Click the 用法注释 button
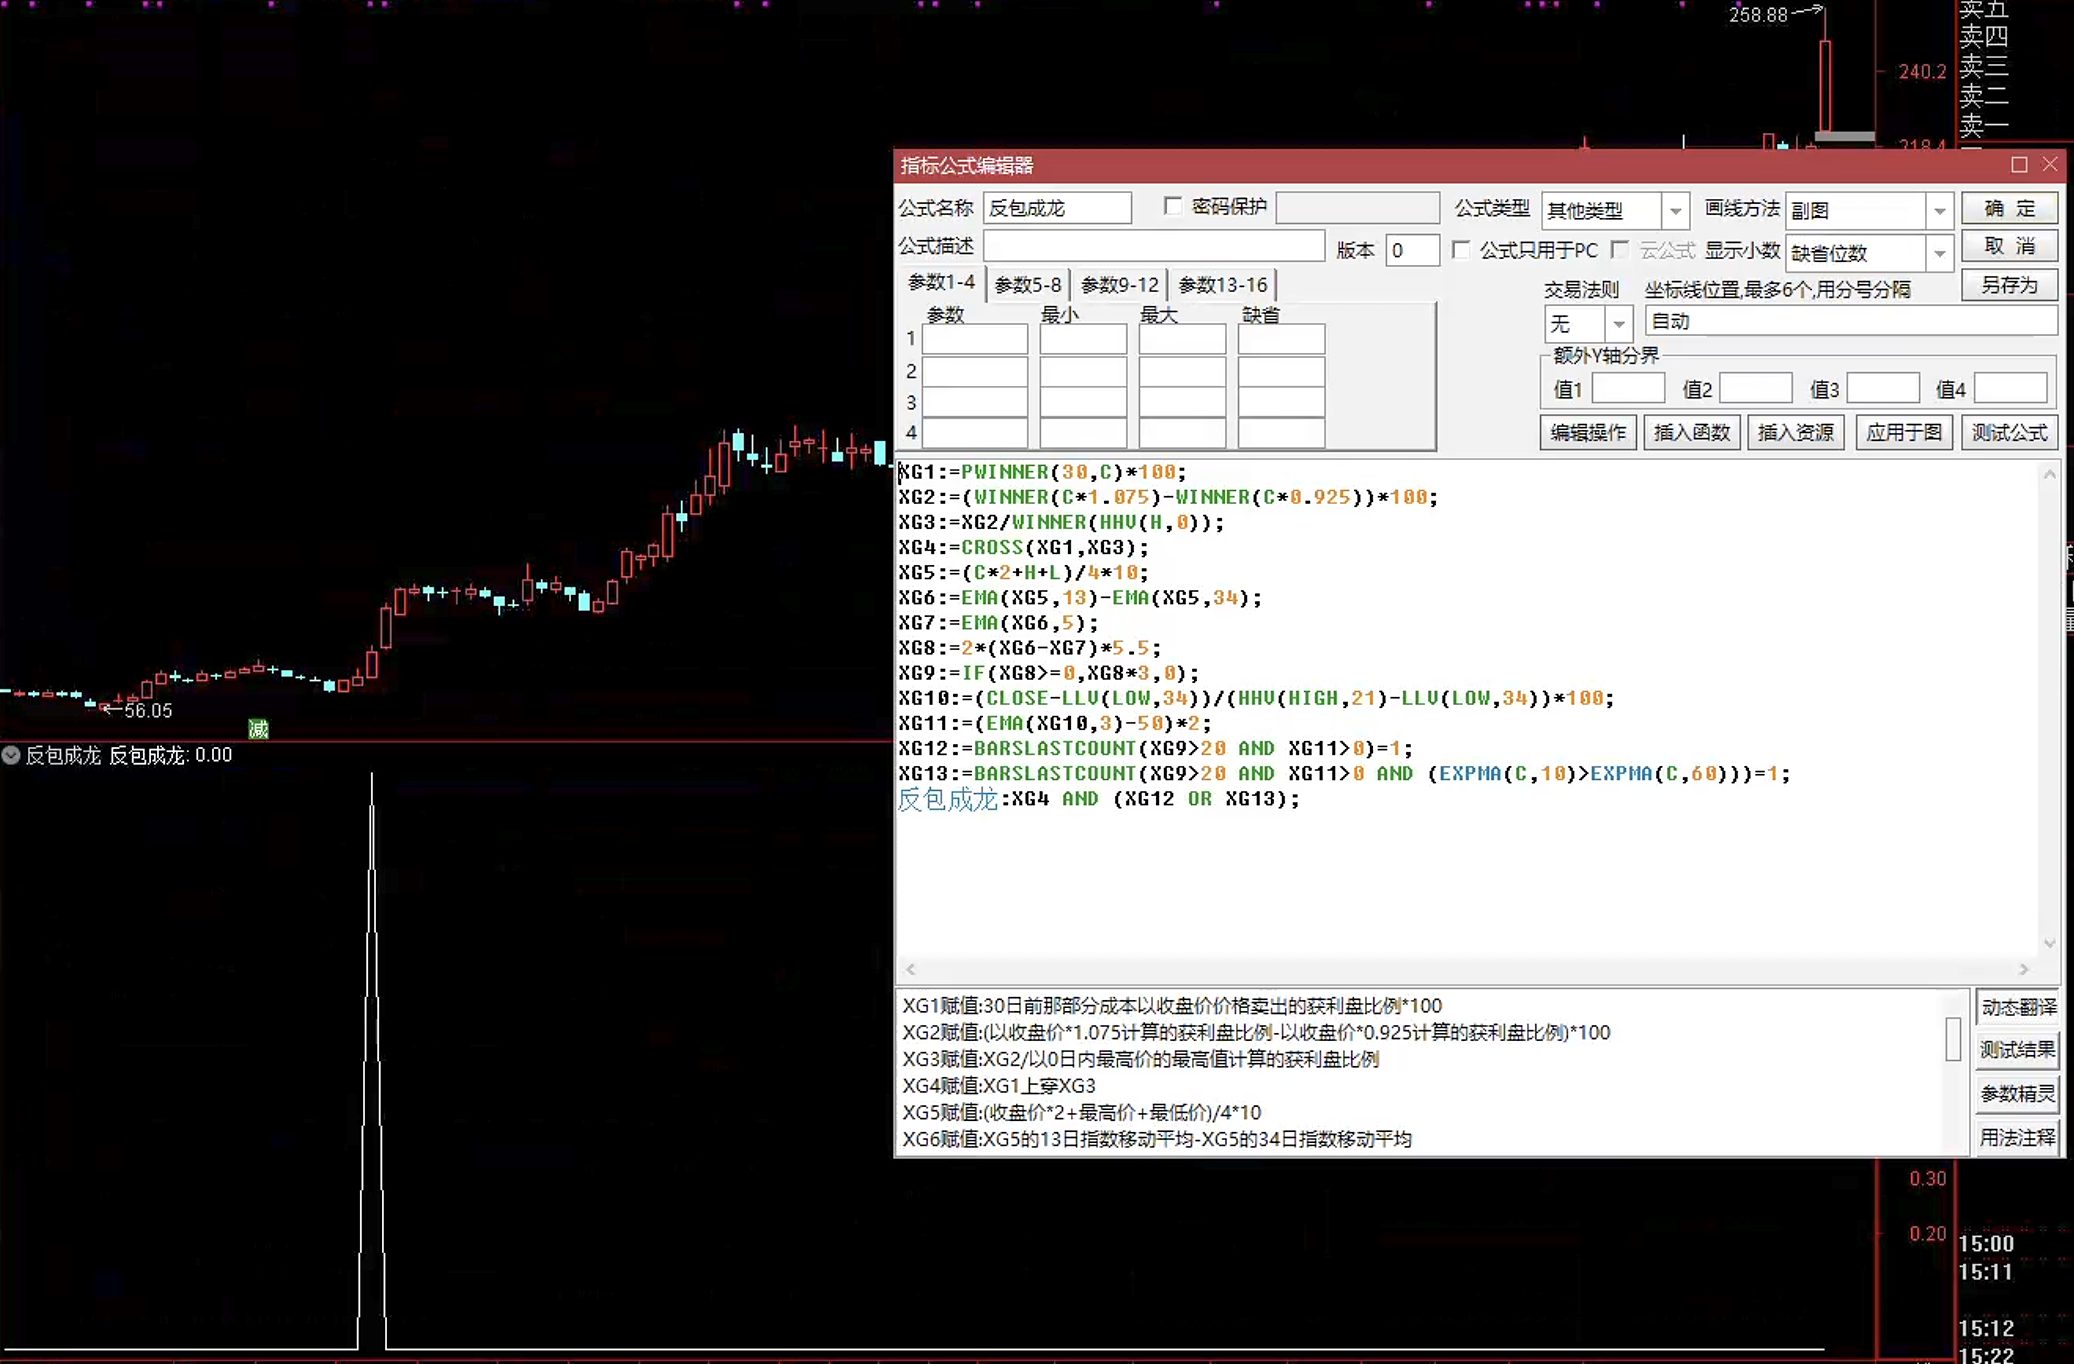This screenshot has height=1364, width=2074. (x=2018, y=1138)
